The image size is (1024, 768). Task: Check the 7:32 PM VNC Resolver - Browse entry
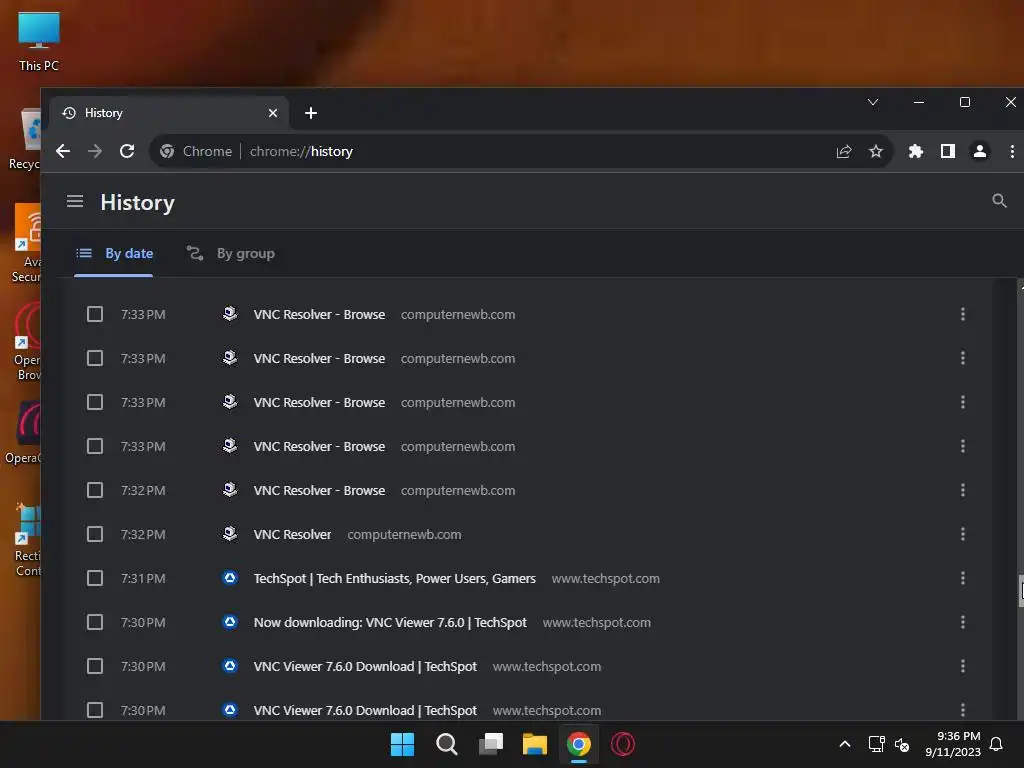click(x=95, y=490)
